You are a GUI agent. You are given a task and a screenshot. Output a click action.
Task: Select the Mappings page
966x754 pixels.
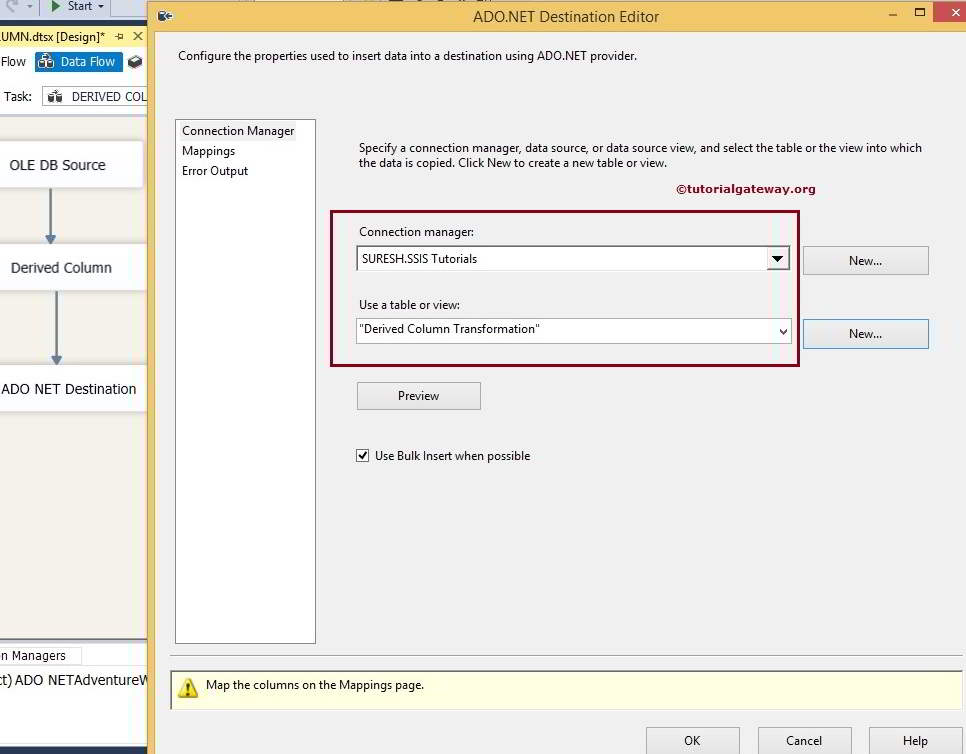pos(208,151)
